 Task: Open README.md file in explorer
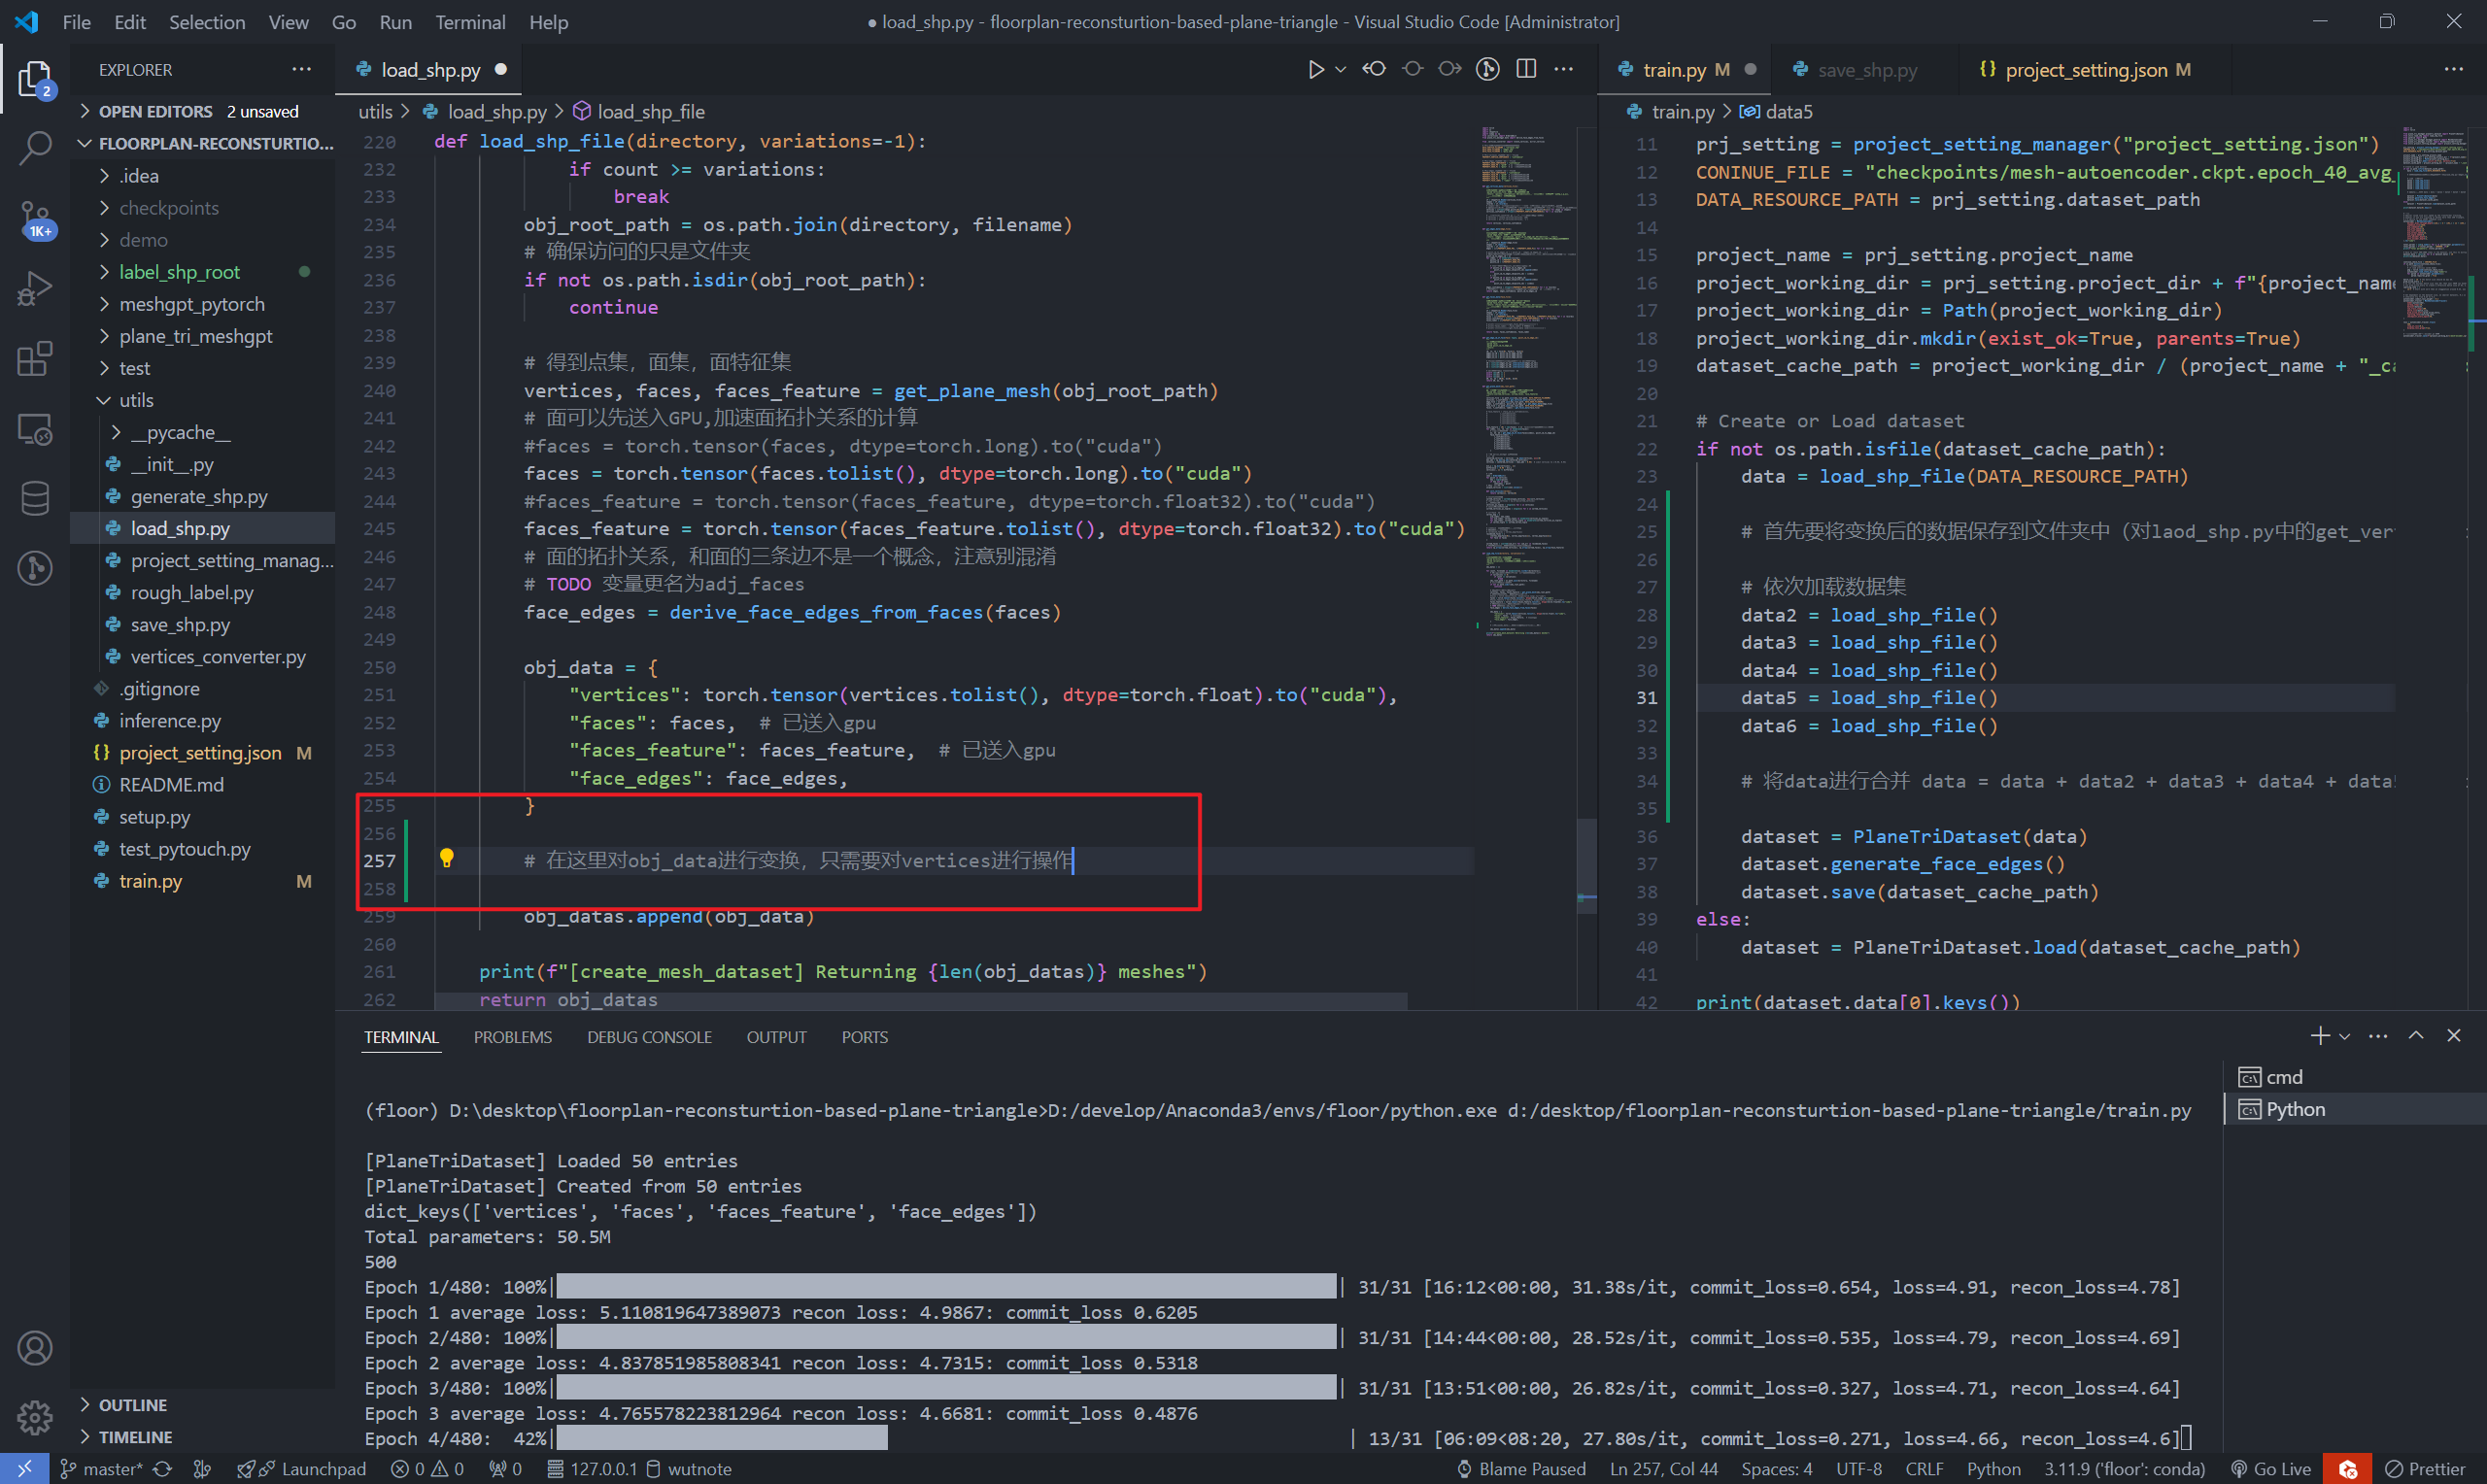[202, 785]
